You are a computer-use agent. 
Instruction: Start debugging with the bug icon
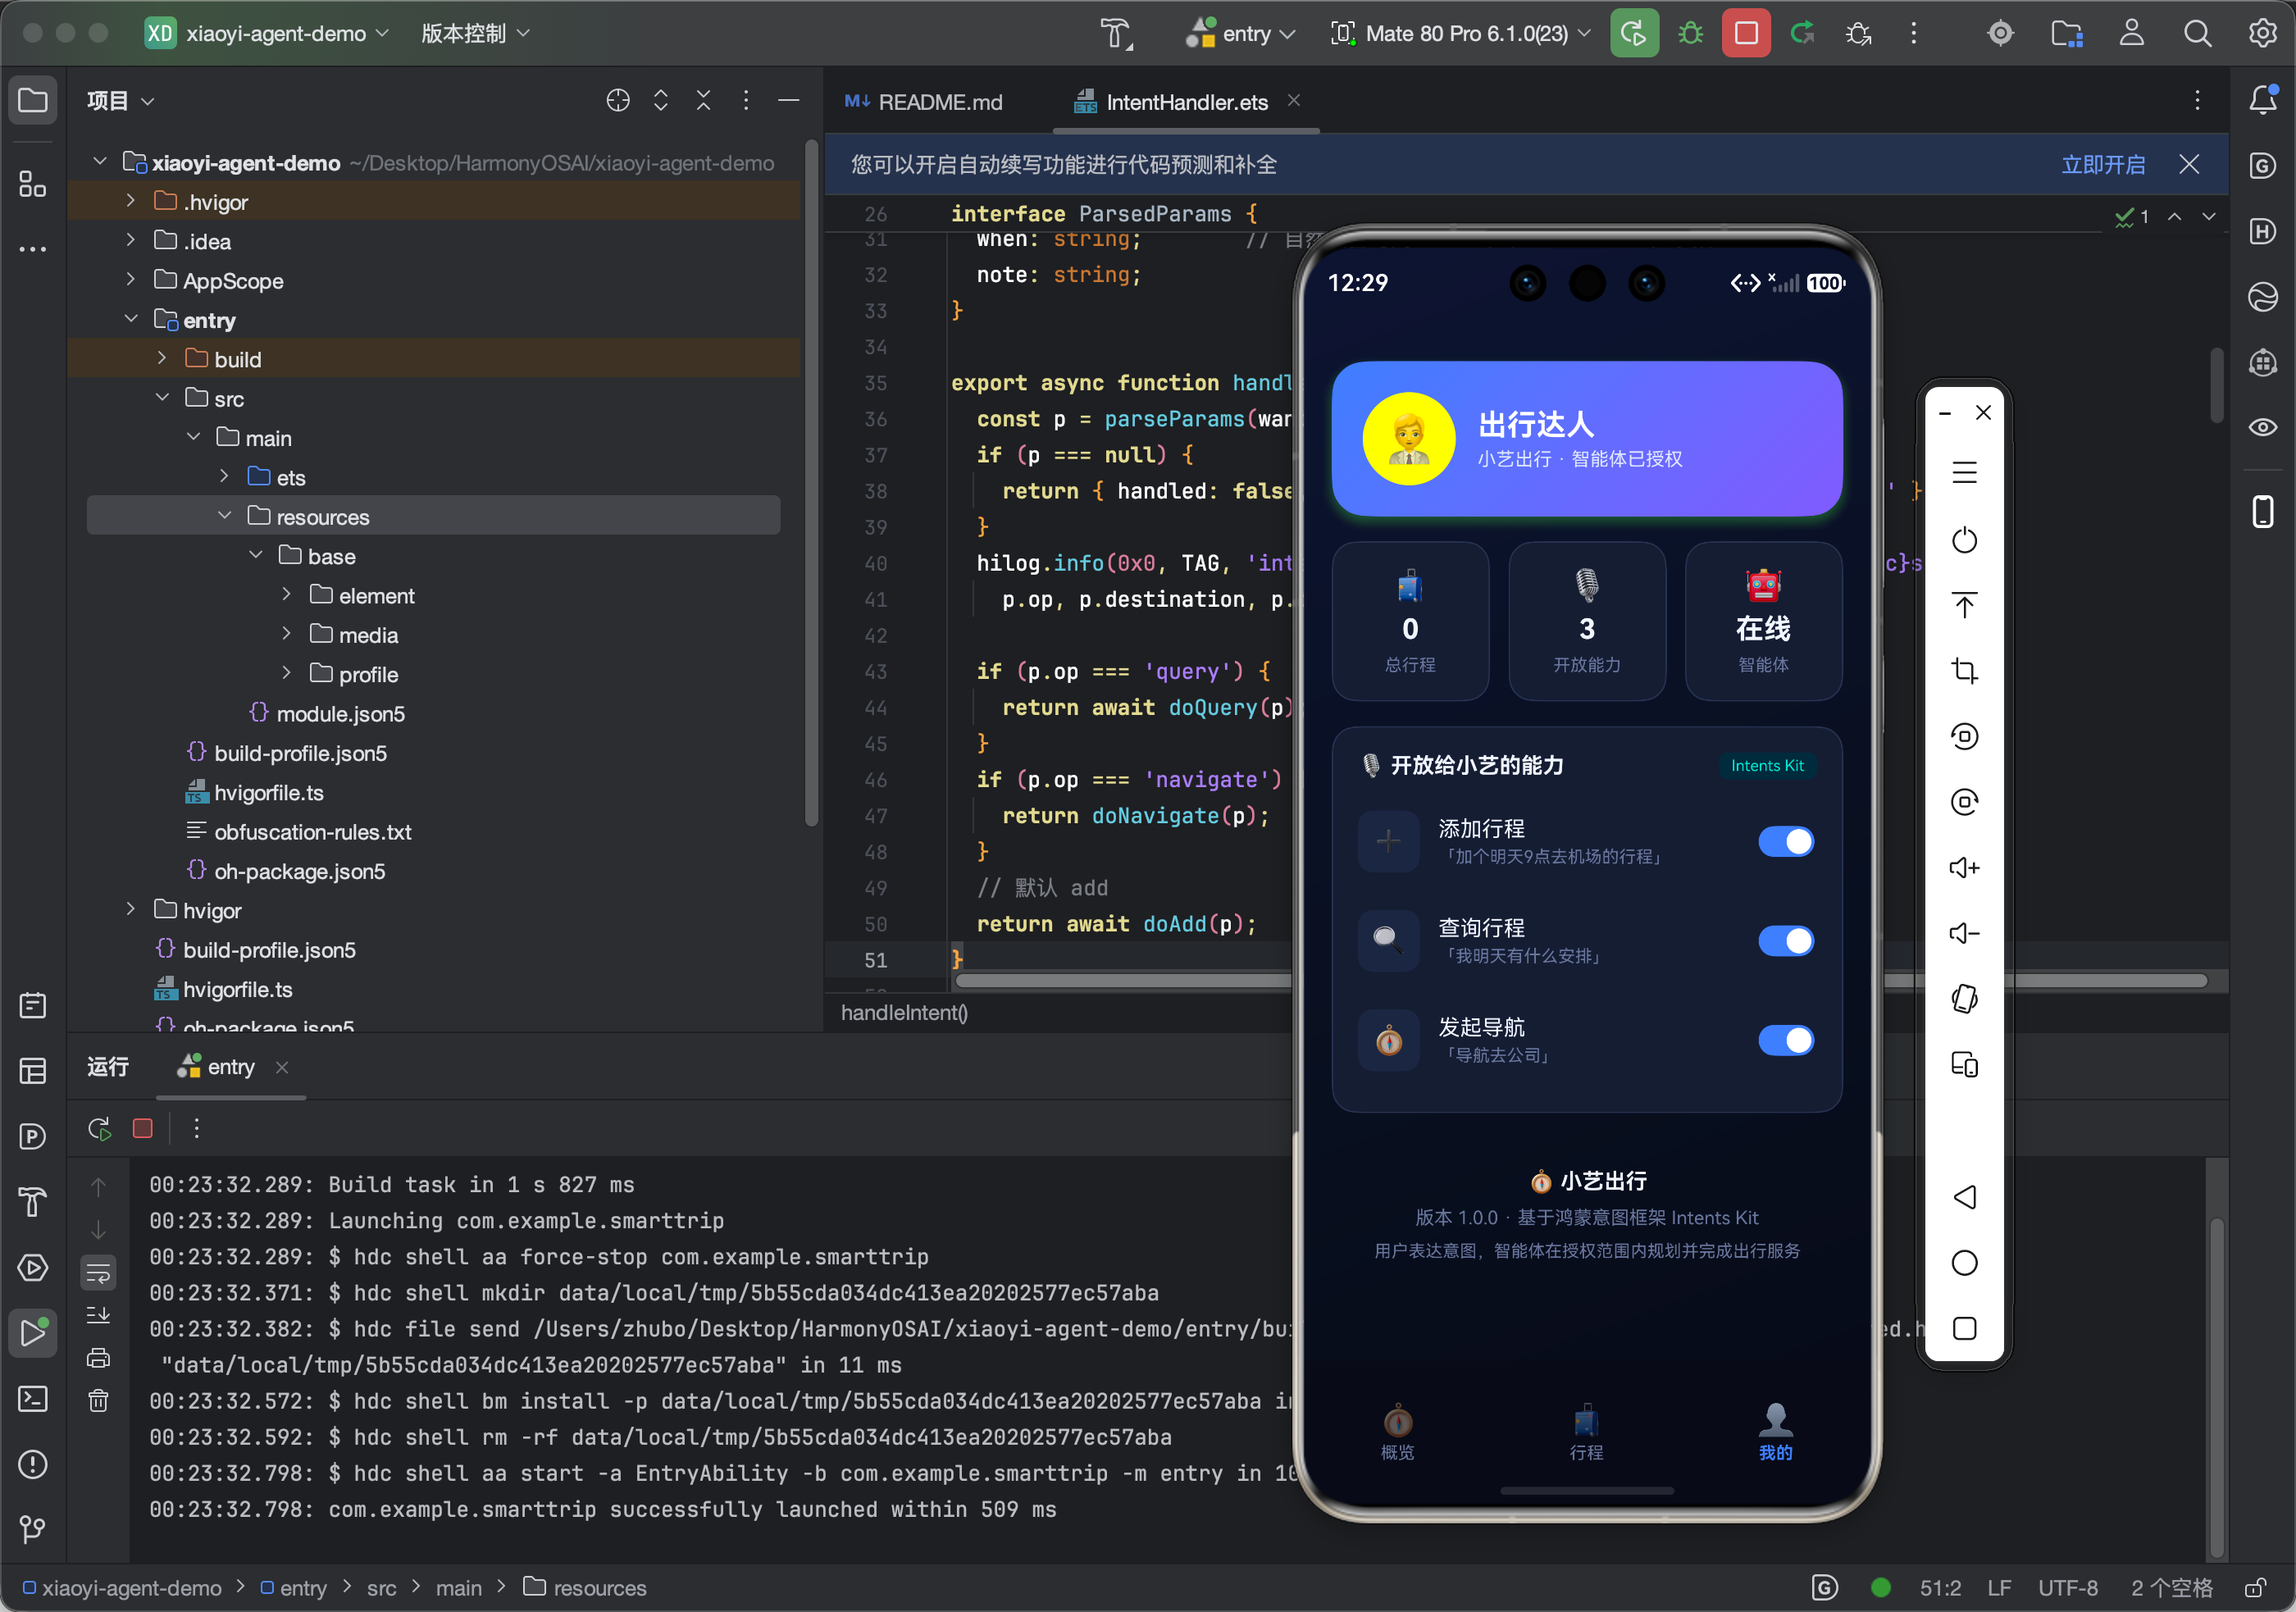pos(1690,33)
